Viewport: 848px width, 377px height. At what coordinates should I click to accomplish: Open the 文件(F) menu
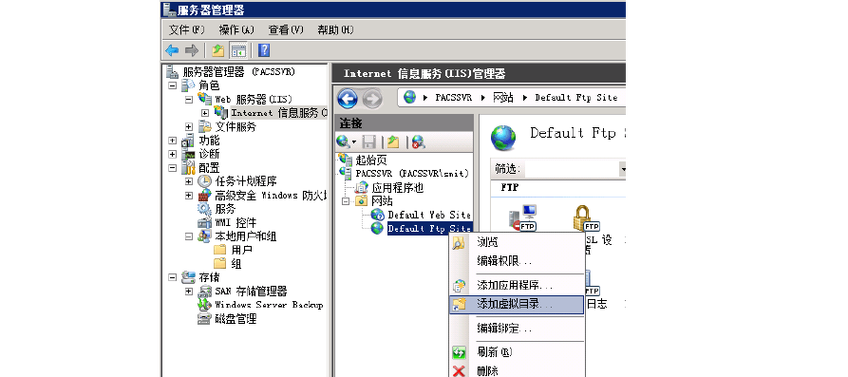click(187, 30)
